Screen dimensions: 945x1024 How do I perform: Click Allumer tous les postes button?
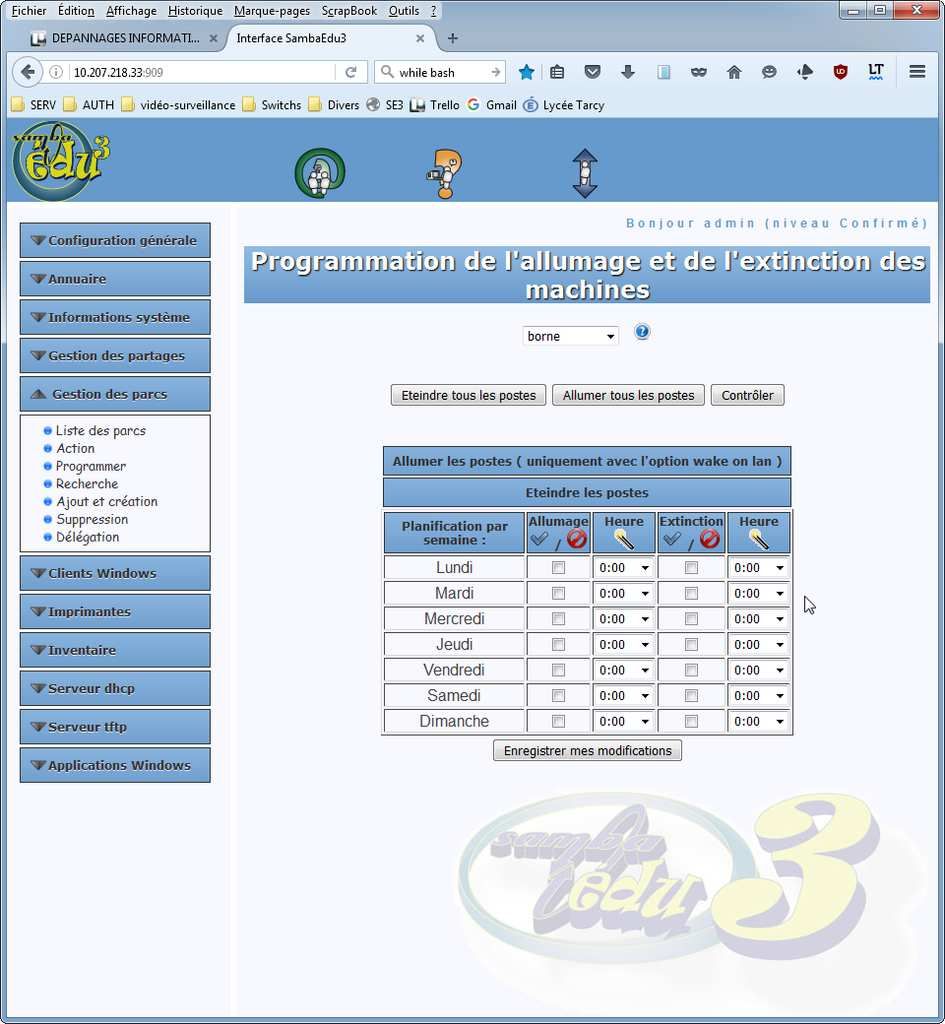[628, 395]
